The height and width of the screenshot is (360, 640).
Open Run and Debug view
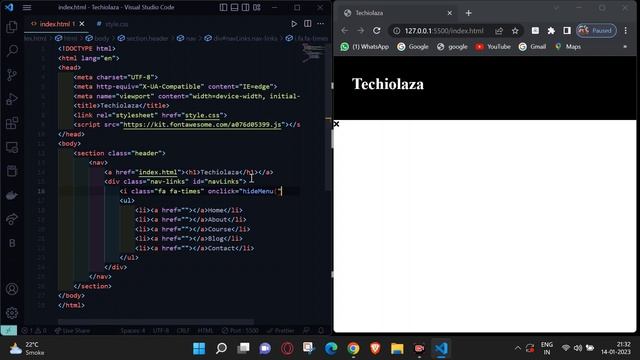[x=12, y=99]
